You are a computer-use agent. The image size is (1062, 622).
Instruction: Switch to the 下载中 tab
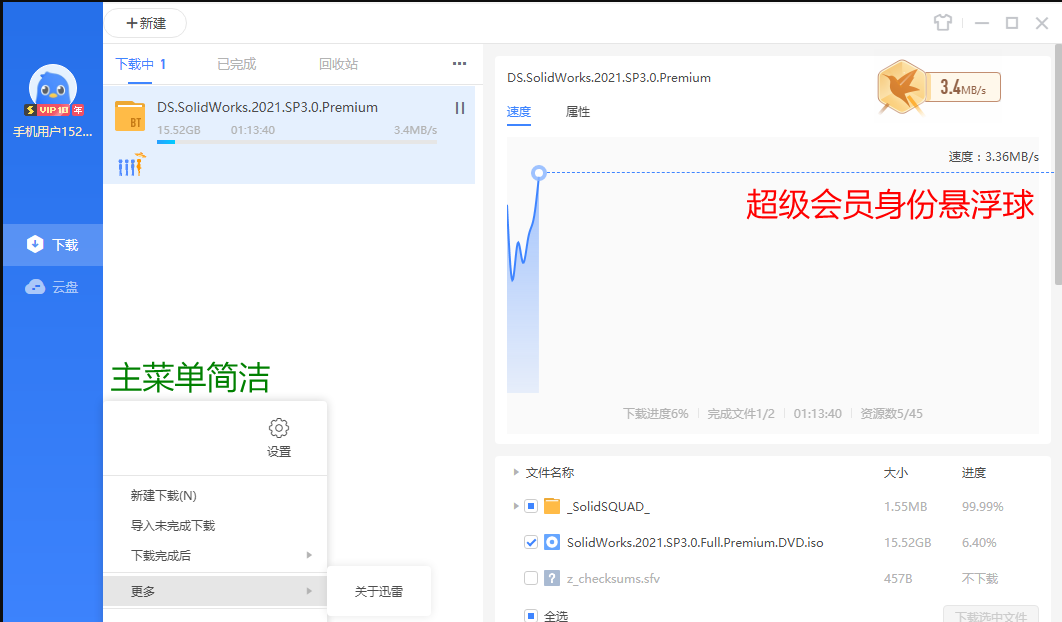(141, 64)
